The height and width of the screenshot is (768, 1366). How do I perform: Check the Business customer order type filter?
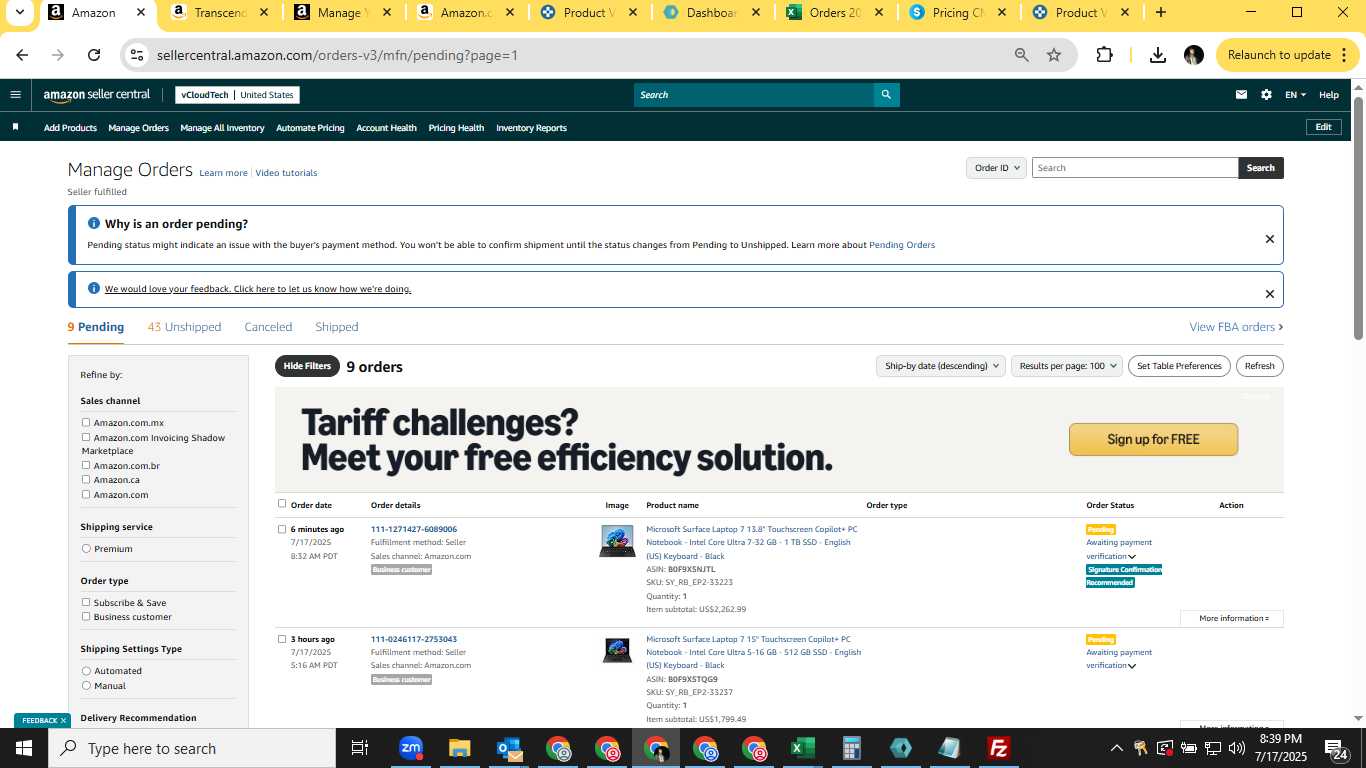tap(86, 616)
